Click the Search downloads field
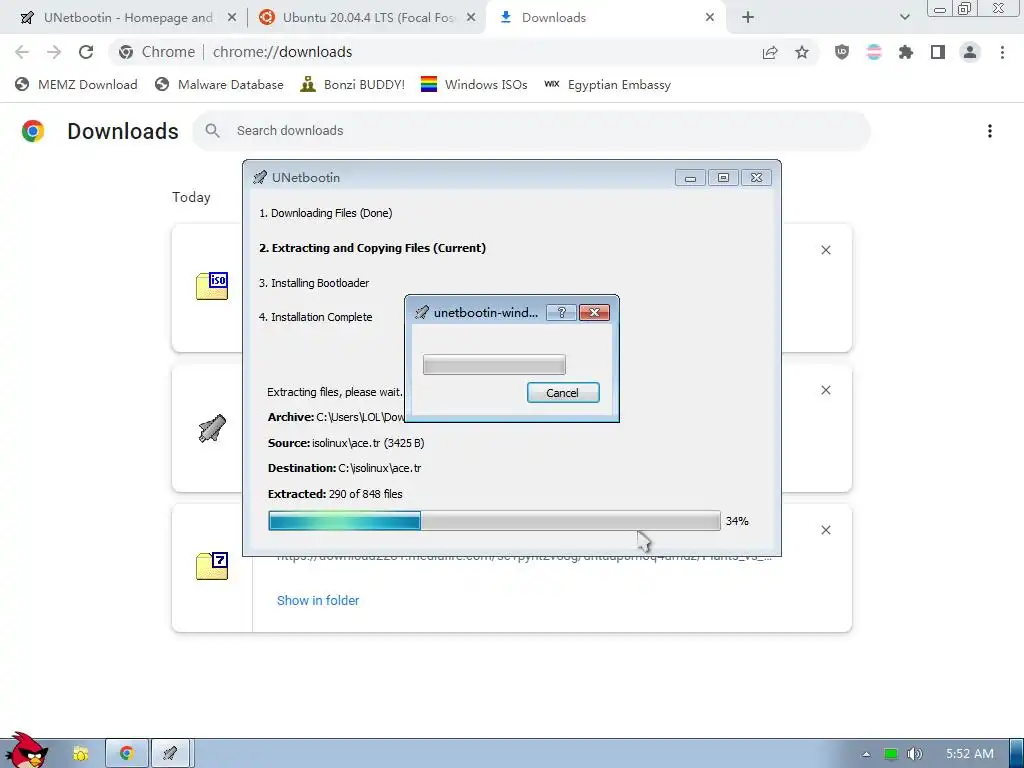Screen dimensions: 1024x768 [531, 131]
